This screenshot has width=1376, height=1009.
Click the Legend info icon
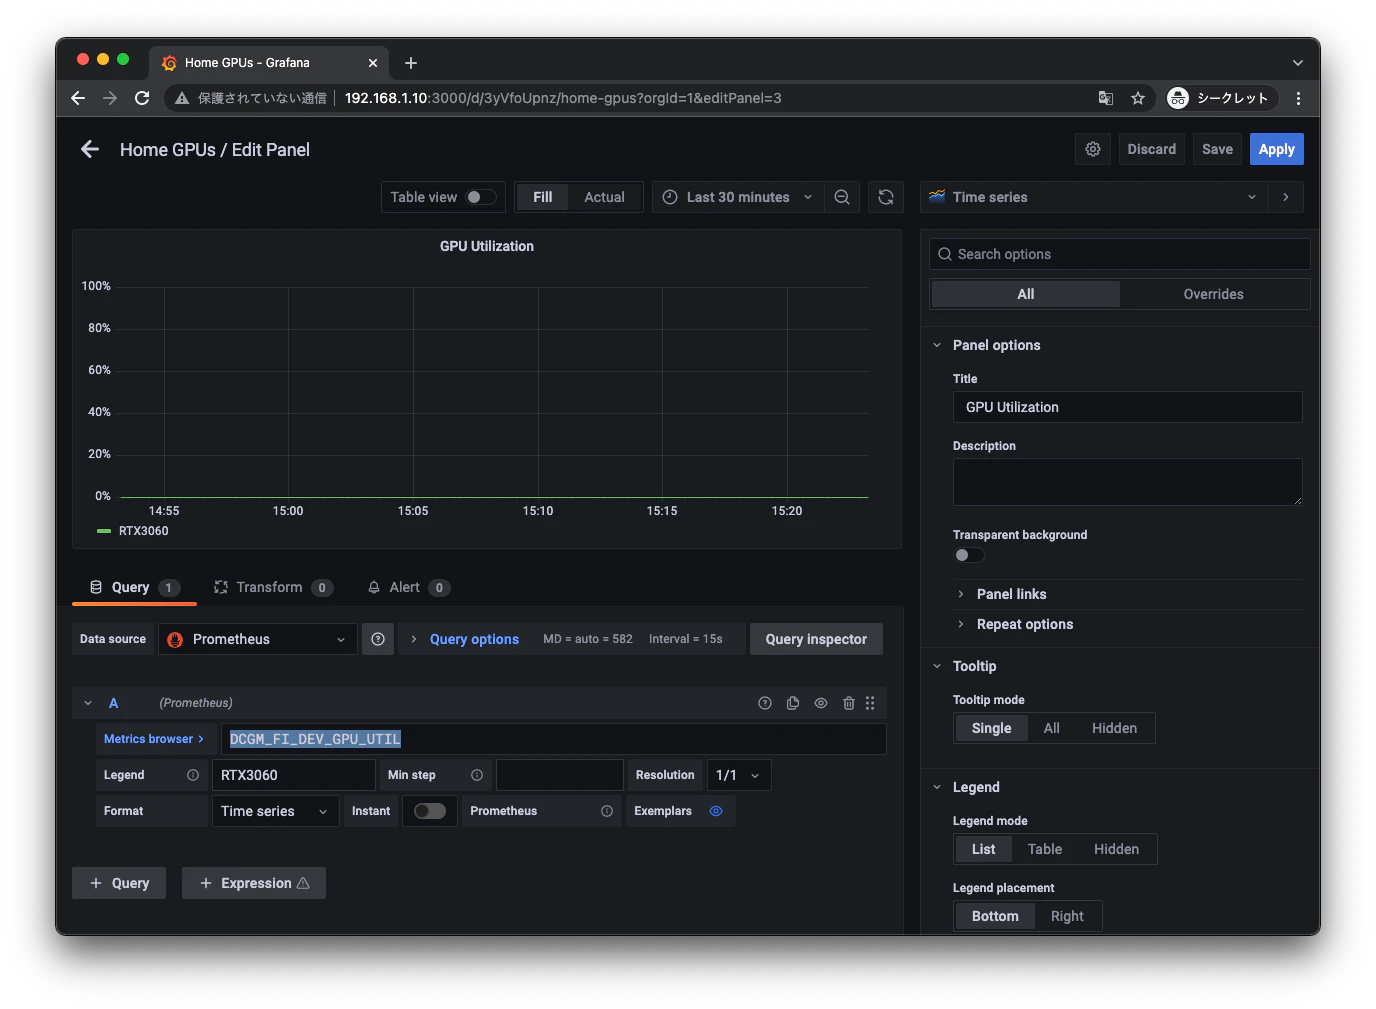(193, 775)
